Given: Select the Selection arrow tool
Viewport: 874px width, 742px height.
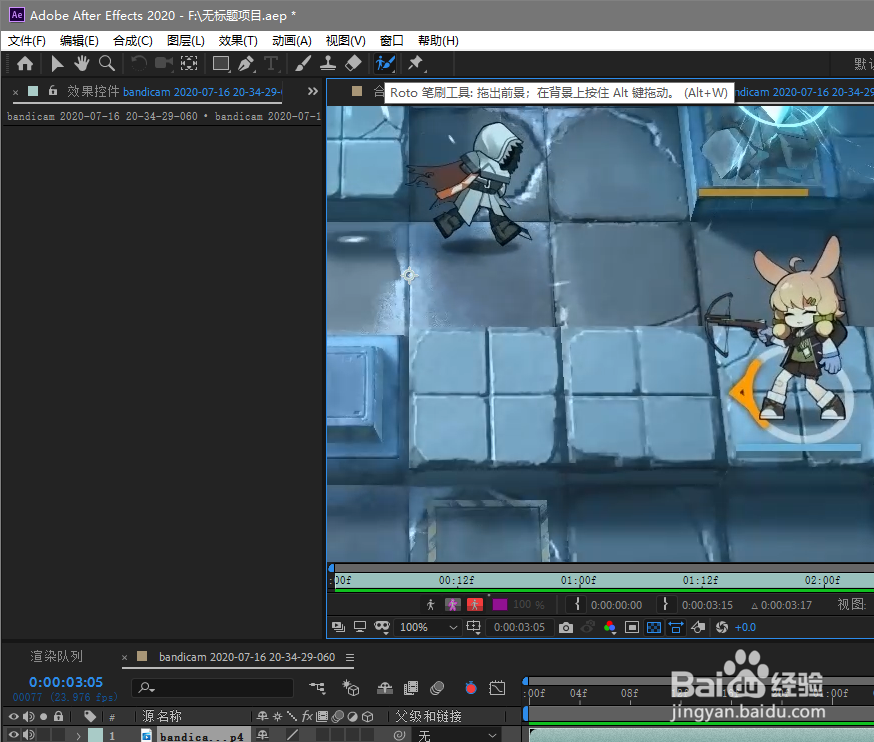Looking at the screenshot, I should [56, 64].
